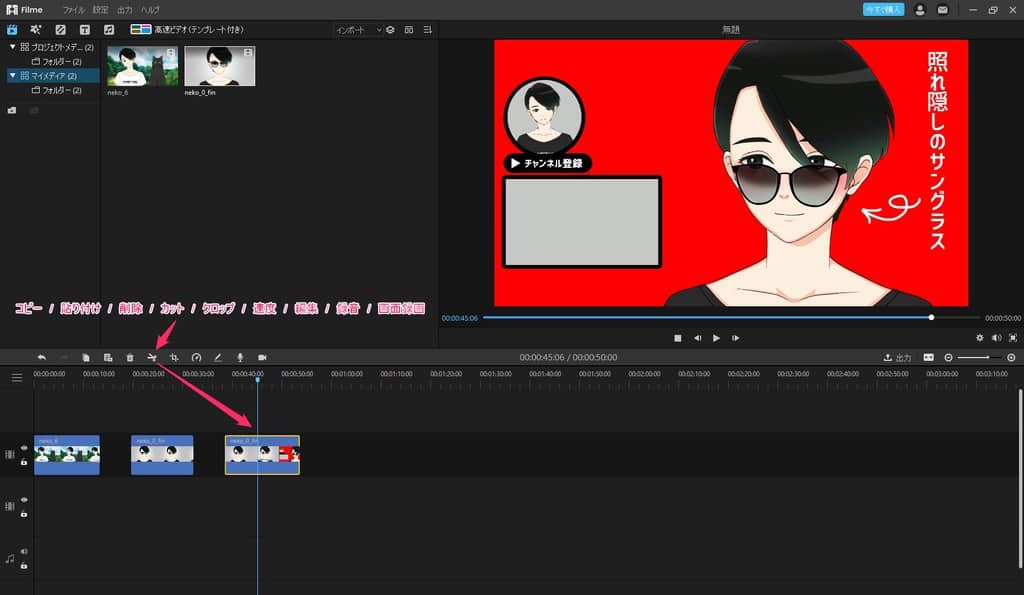This screenshot has height=595, width=1024.
Task: Select the neko_6 media thumbnail
Action: pos(142,66)
